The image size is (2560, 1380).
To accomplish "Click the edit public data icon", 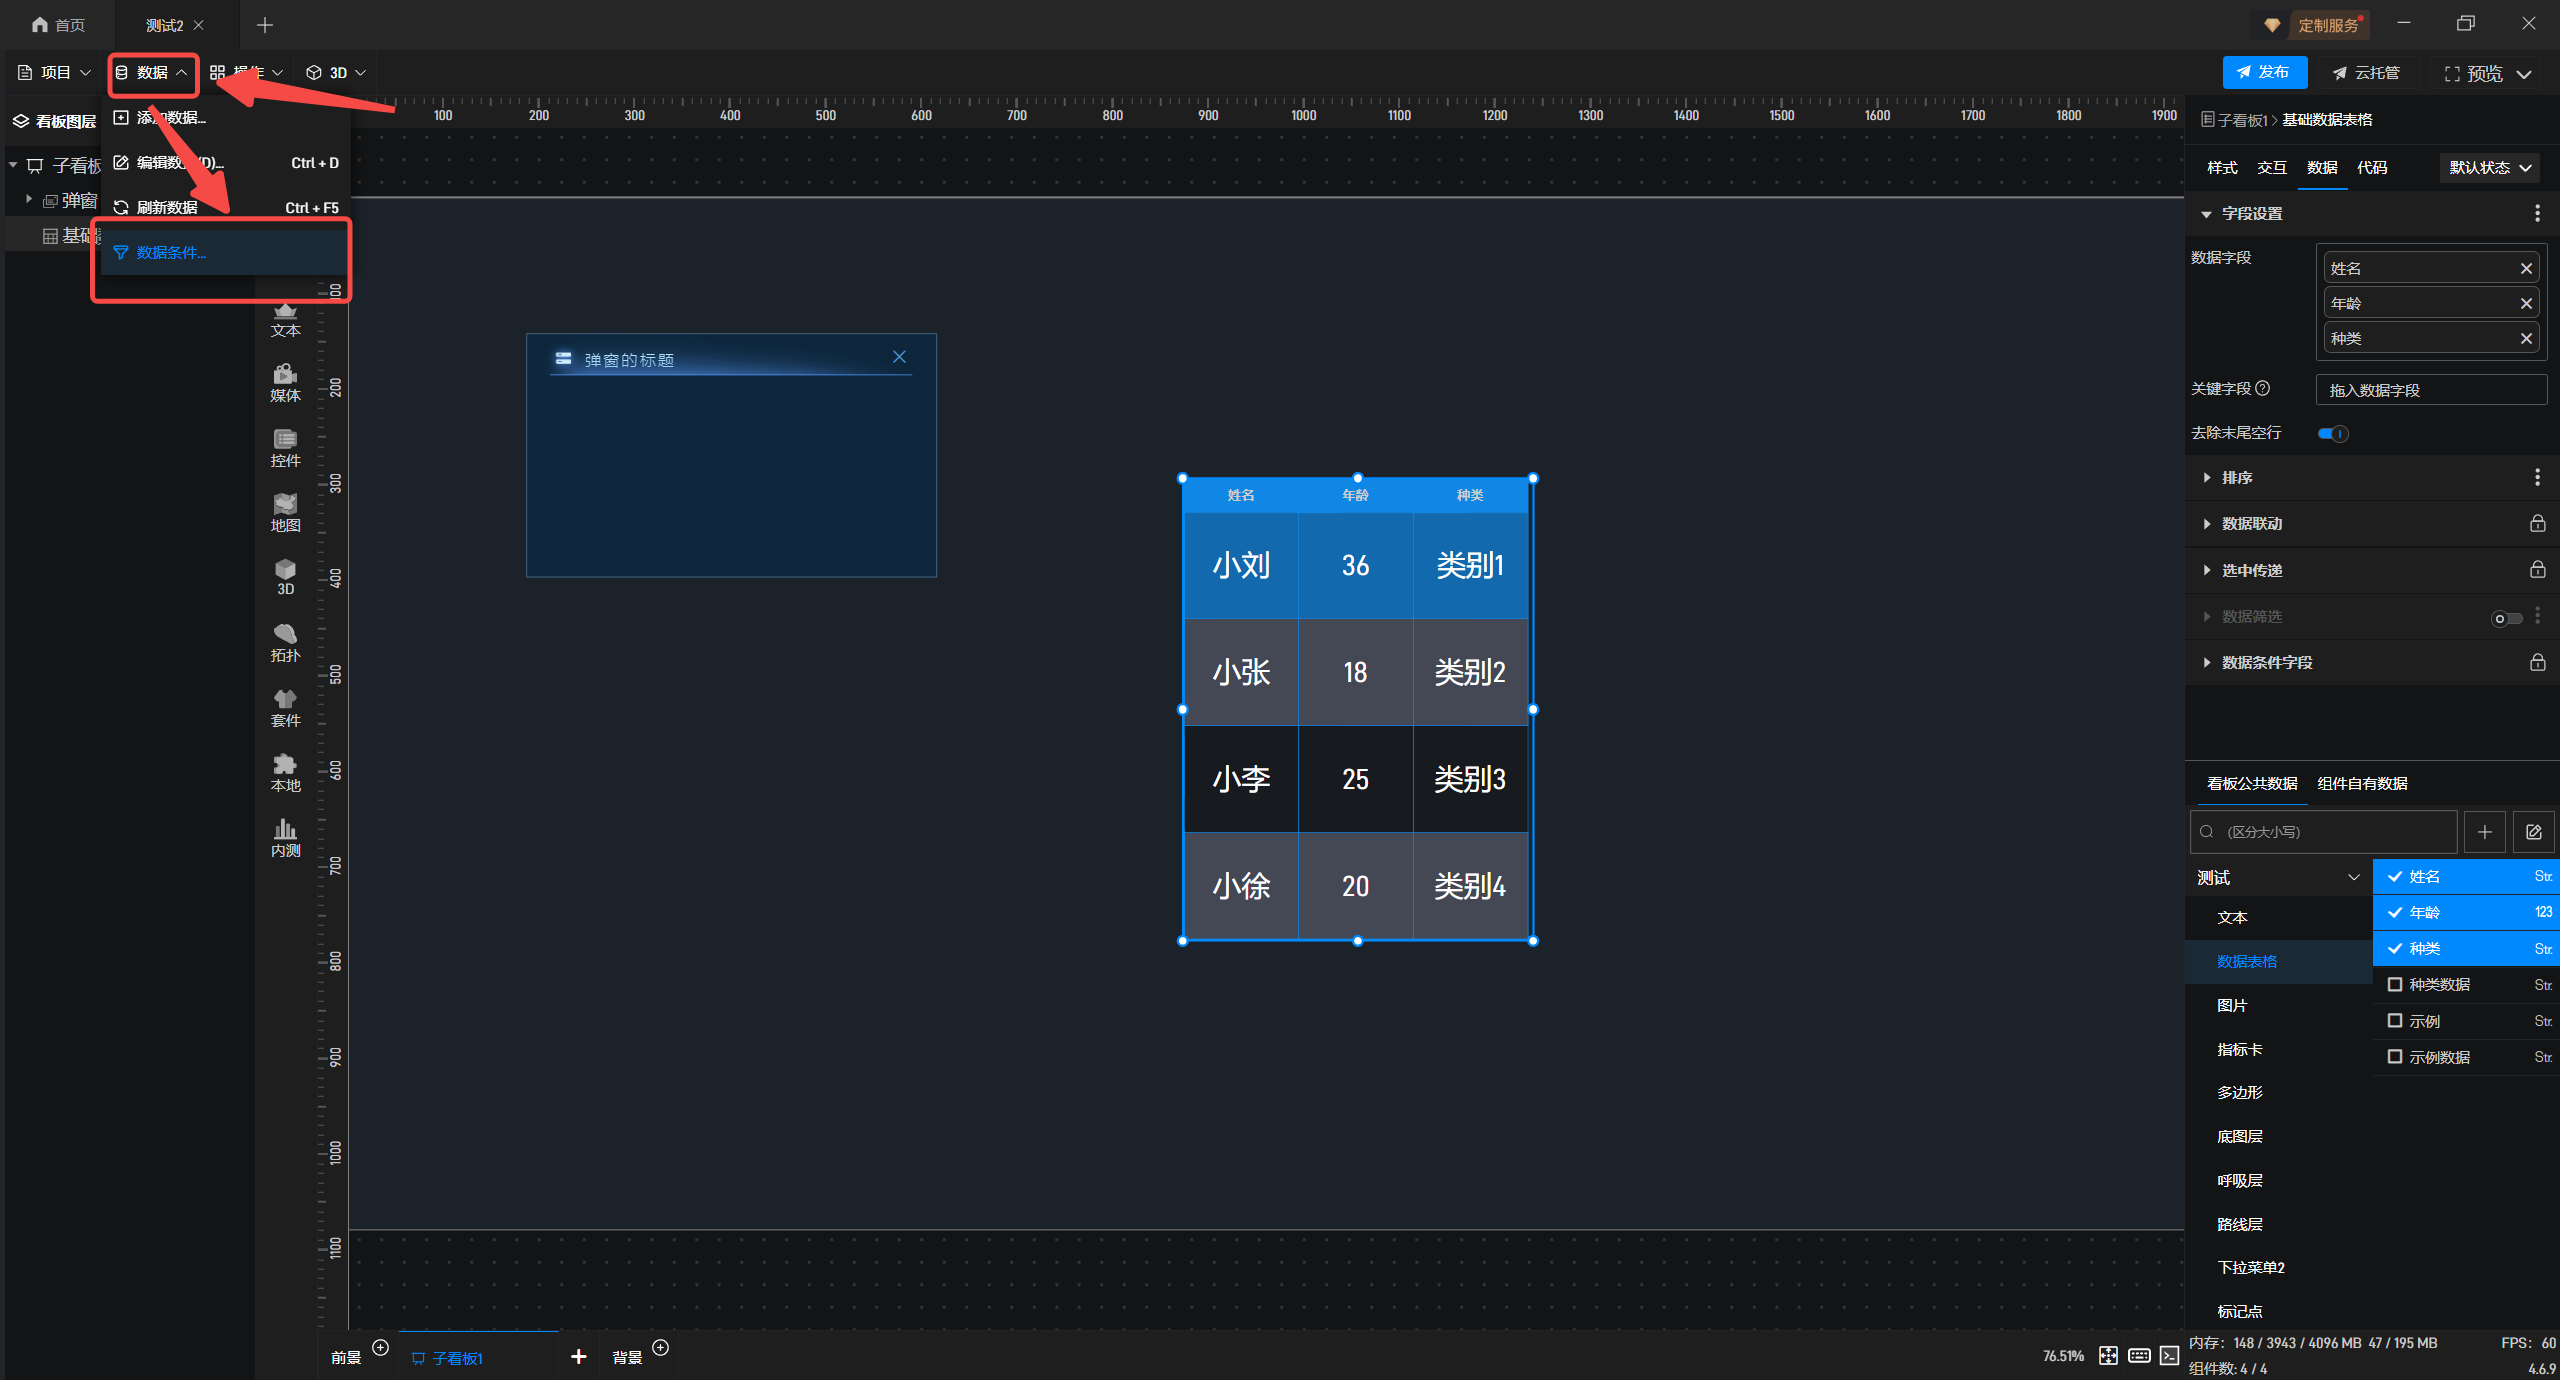I will [2534, 832].
